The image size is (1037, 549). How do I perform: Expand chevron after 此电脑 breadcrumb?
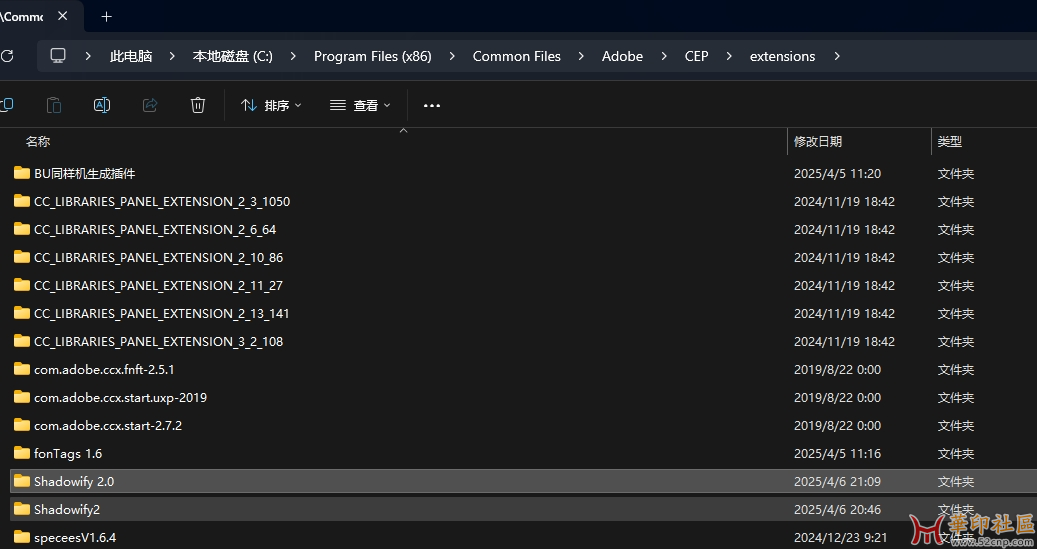tap(172, 56)
